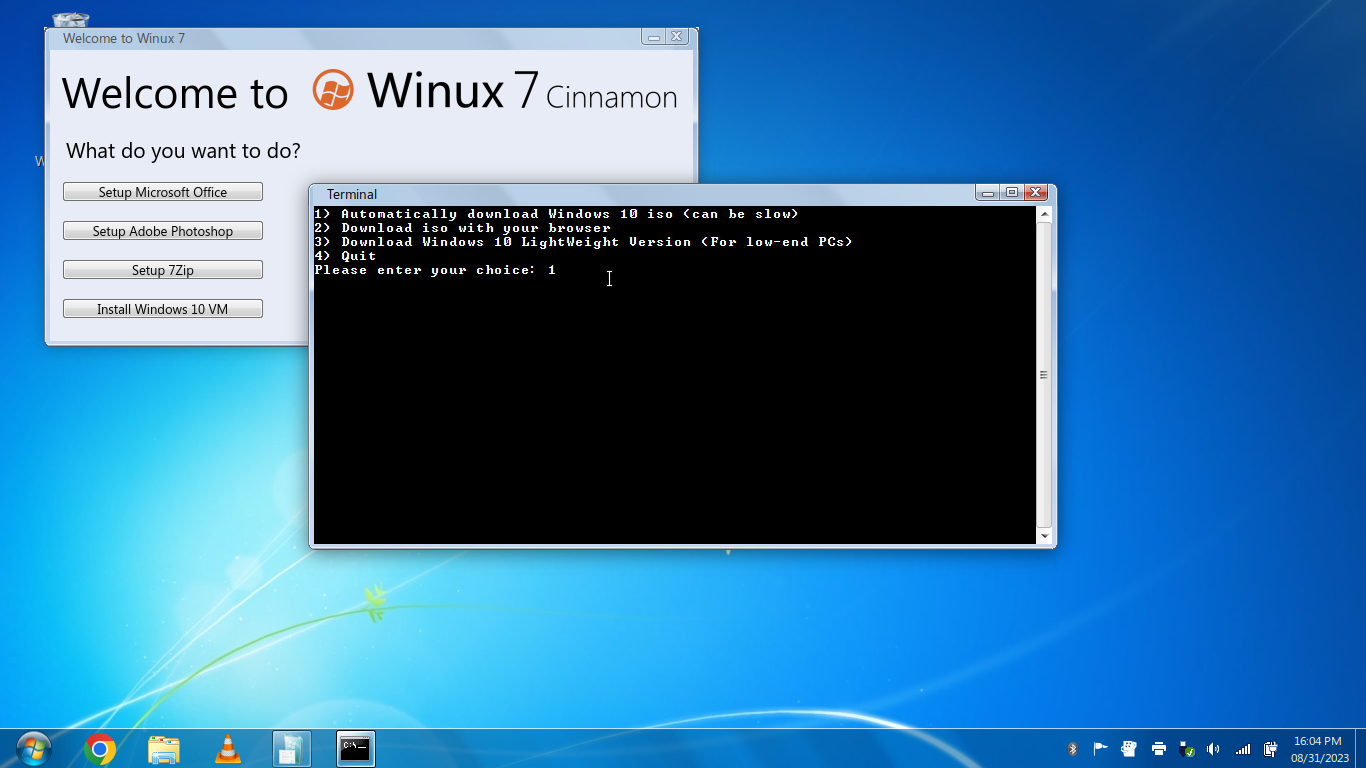1366x768 pixels.
Task: Click the 'Cinnamon' text in welcome header
Action: (612, 96)
